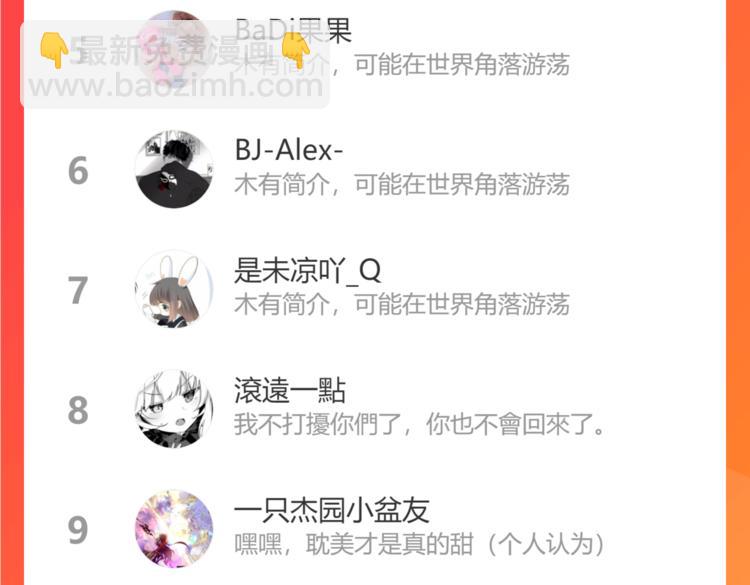750x585 pixels.
Task: Click rank number 6
Action: click(78, 171)
